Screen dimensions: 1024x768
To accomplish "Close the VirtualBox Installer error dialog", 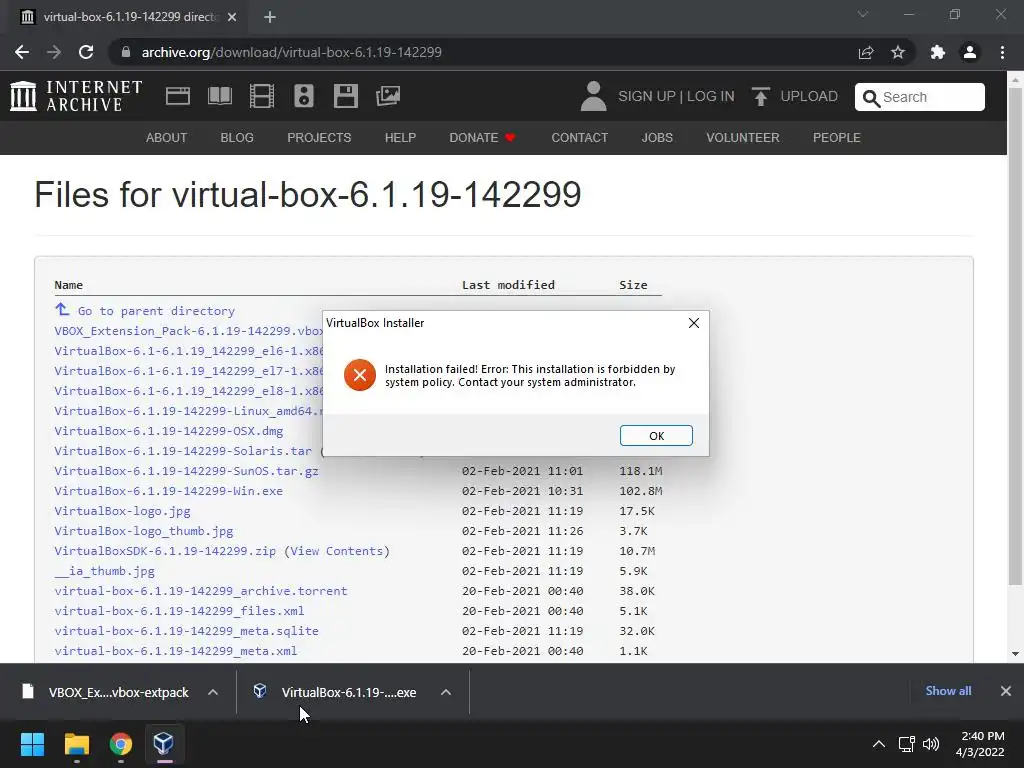I will pyautogui.click(x=694, y=323).
